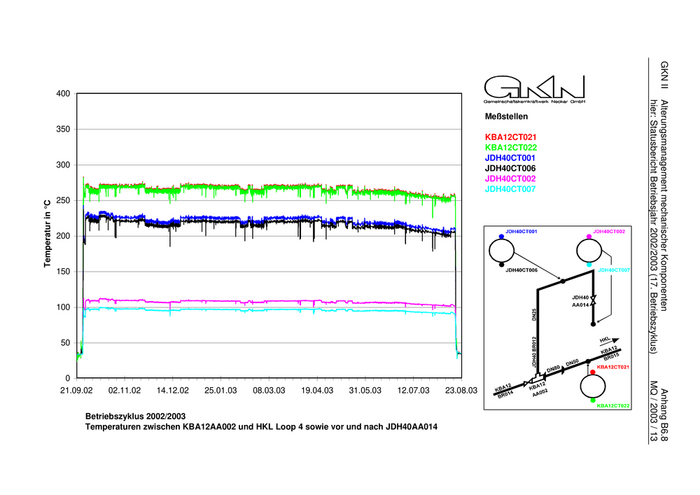The height and width of the screenshot is (495, 700).
Task: Select JDH40CT006 legend entry in legend list
Action: 511,168
